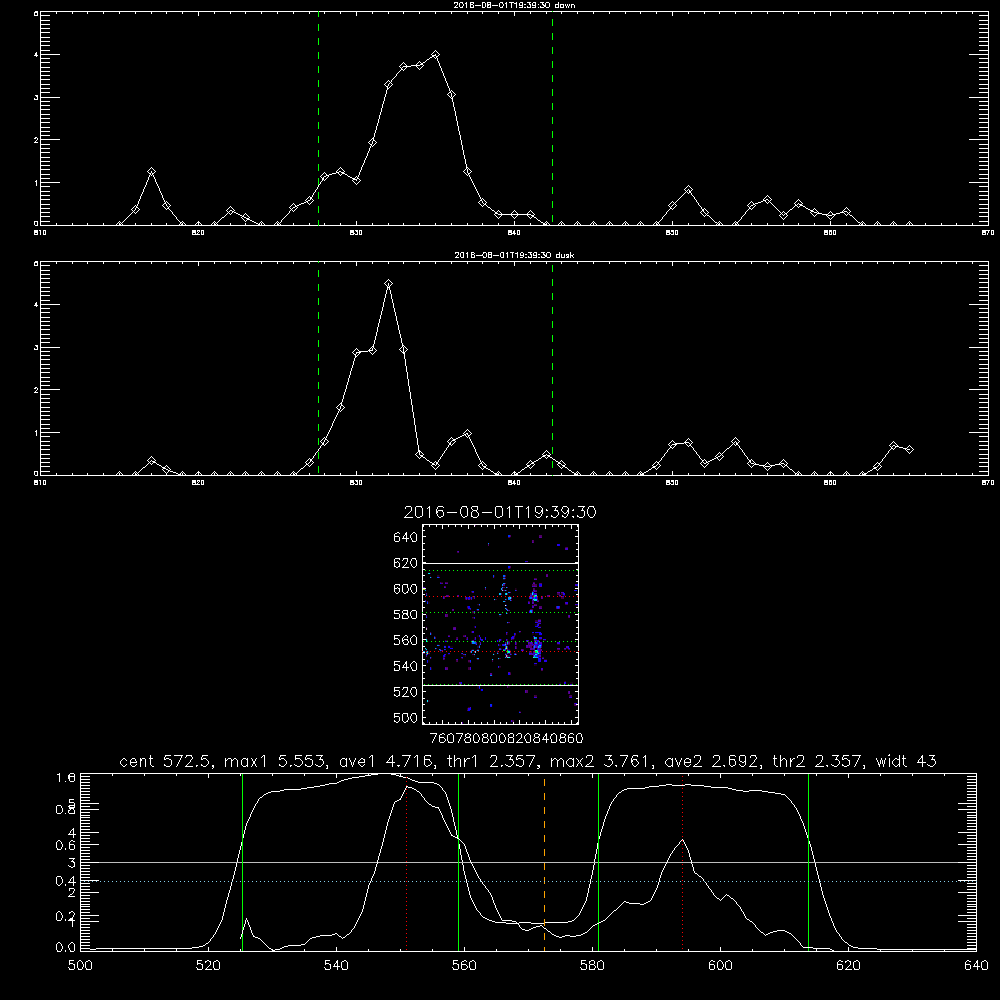Click the 840 x-axis label under dusk plot
Screen dimensions: 1000x1000
(x=514, y=483)
